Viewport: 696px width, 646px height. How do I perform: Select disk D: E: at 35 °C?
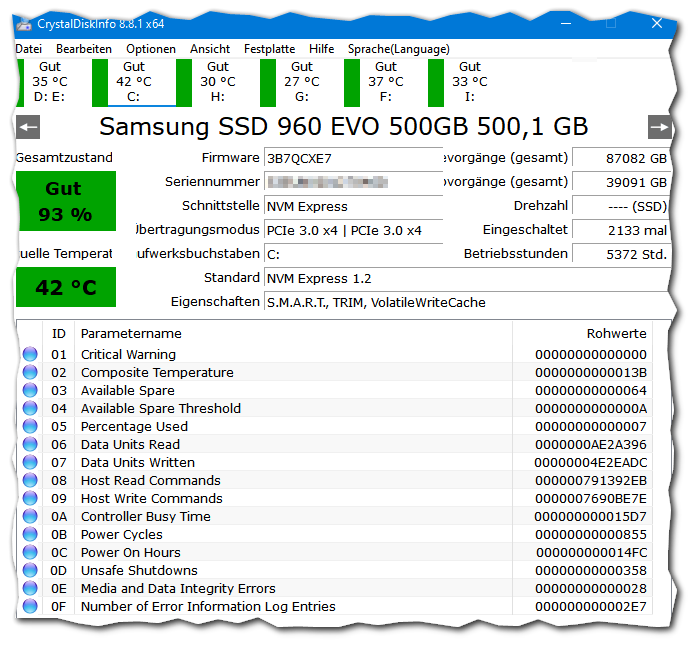click(50, 82)
